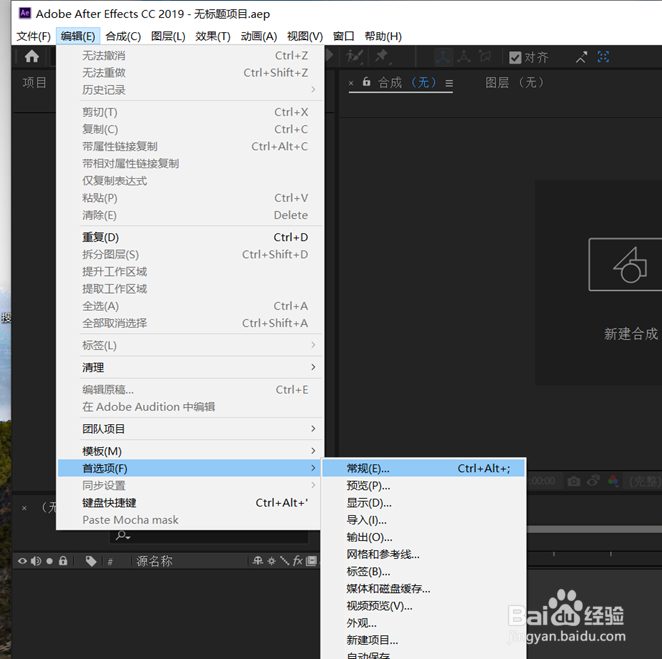Open the 窗口 menu

click(344, 36)
